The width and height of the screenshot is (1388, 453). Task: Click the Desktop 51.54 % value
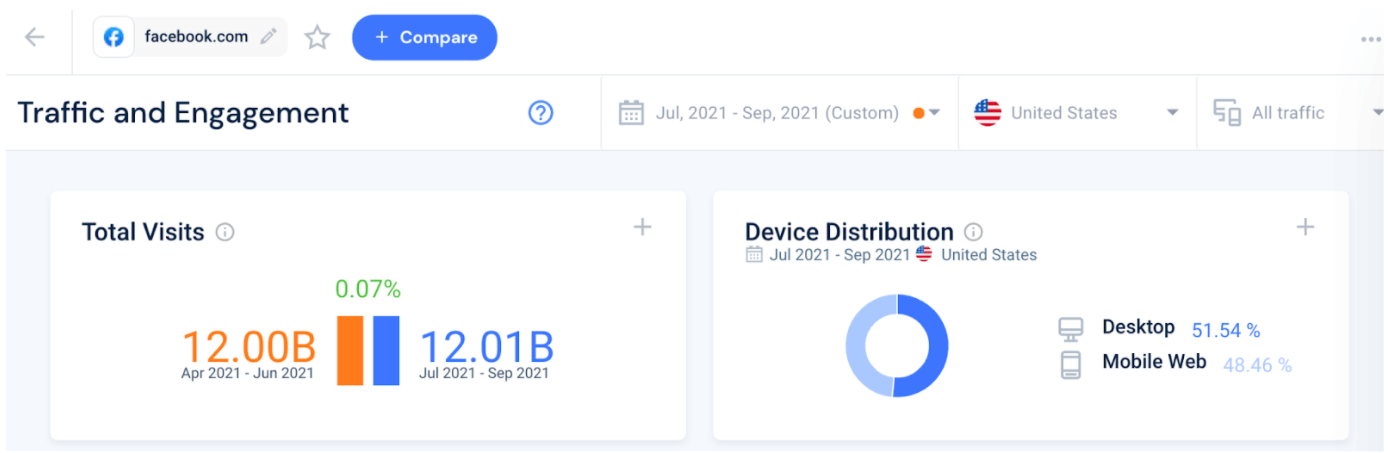pos(1226,330)
